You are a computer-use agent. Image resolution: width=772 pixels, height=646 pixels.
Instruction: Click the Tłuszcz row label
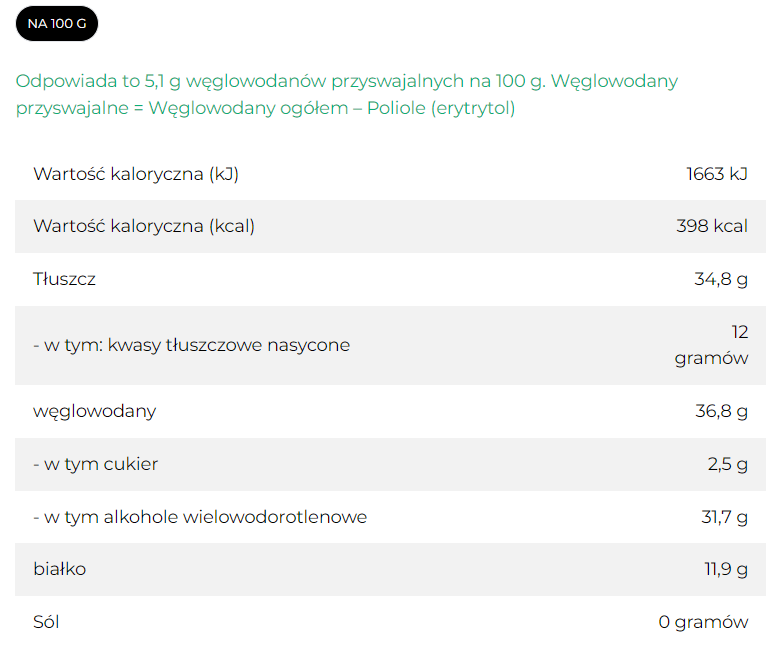point(64,279)
